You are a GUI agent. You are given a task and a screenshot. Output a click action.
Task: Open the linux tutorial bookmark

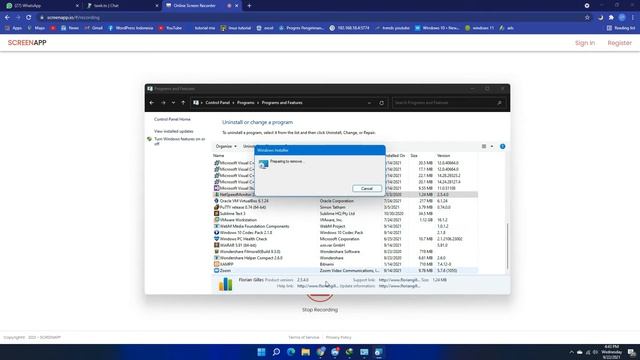(x=236, y=28)
